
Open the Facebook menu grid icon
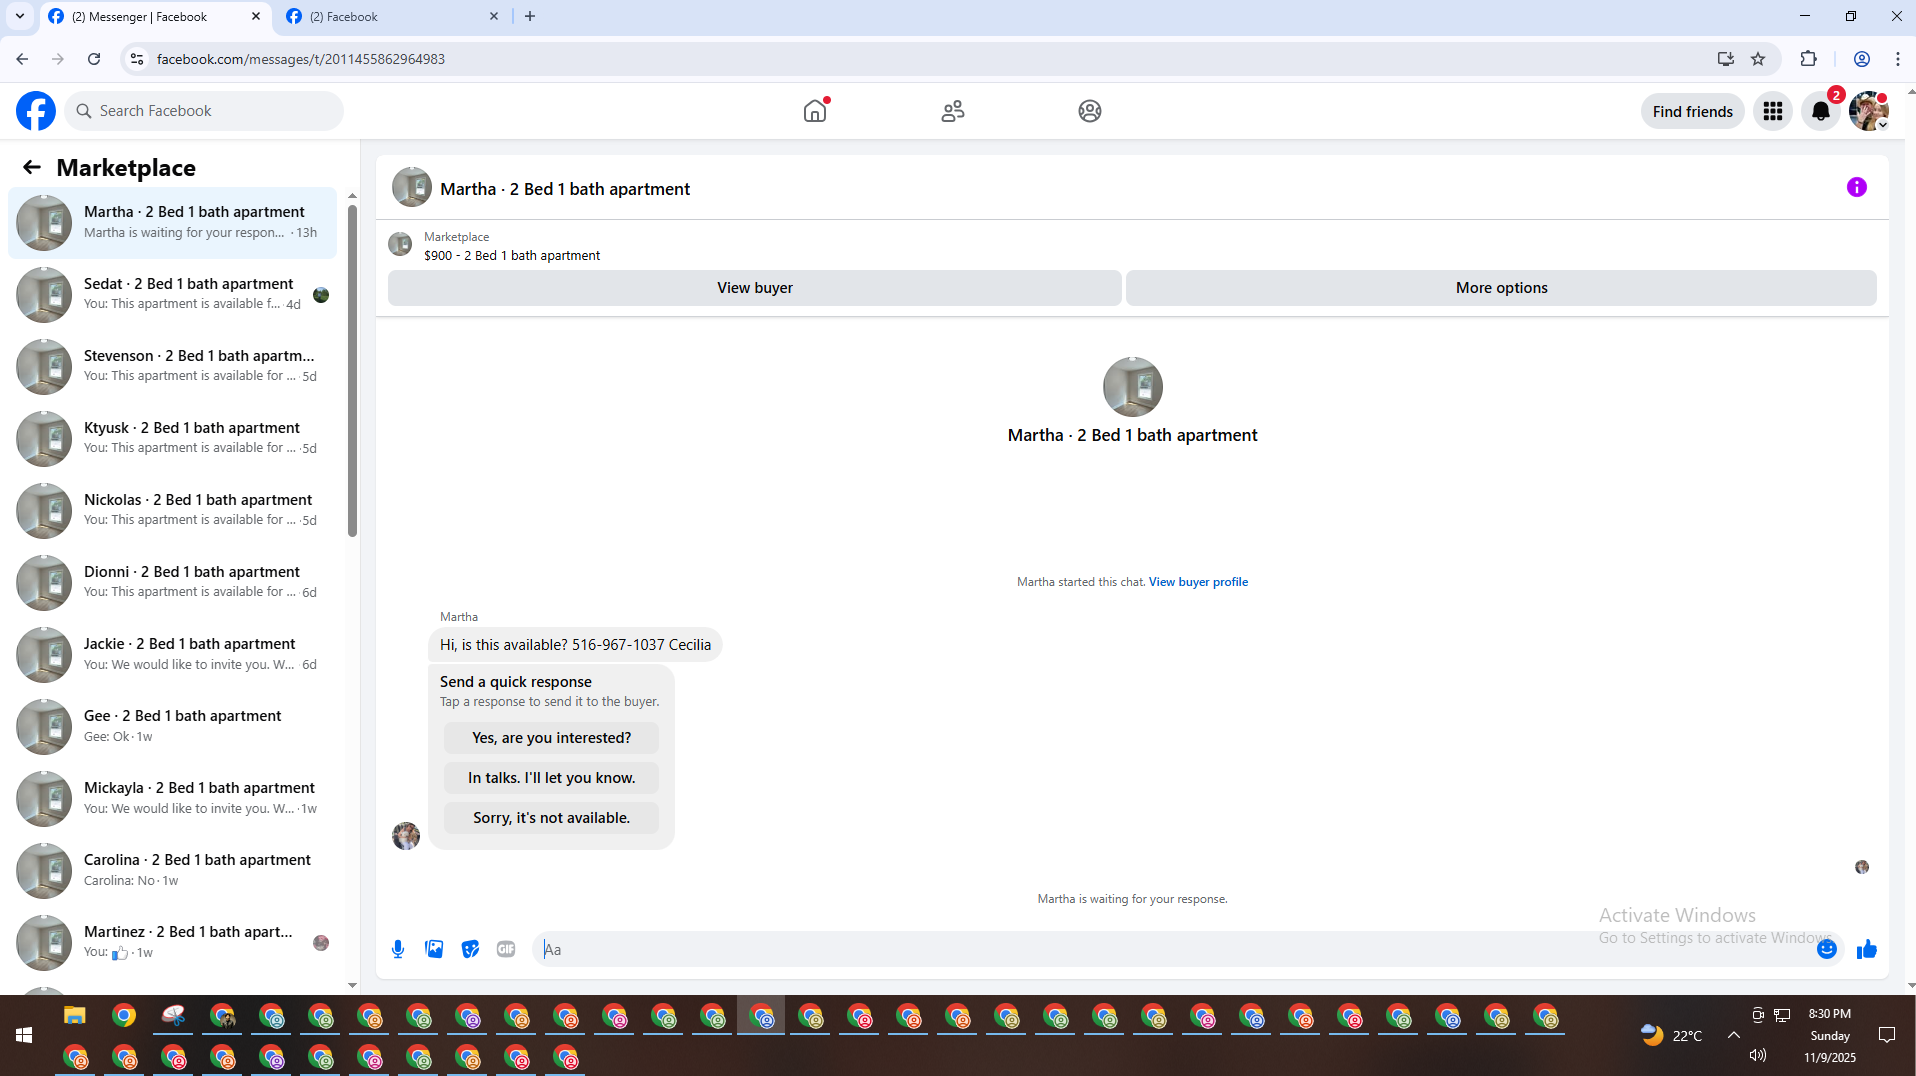click(x=1773, y=111)
